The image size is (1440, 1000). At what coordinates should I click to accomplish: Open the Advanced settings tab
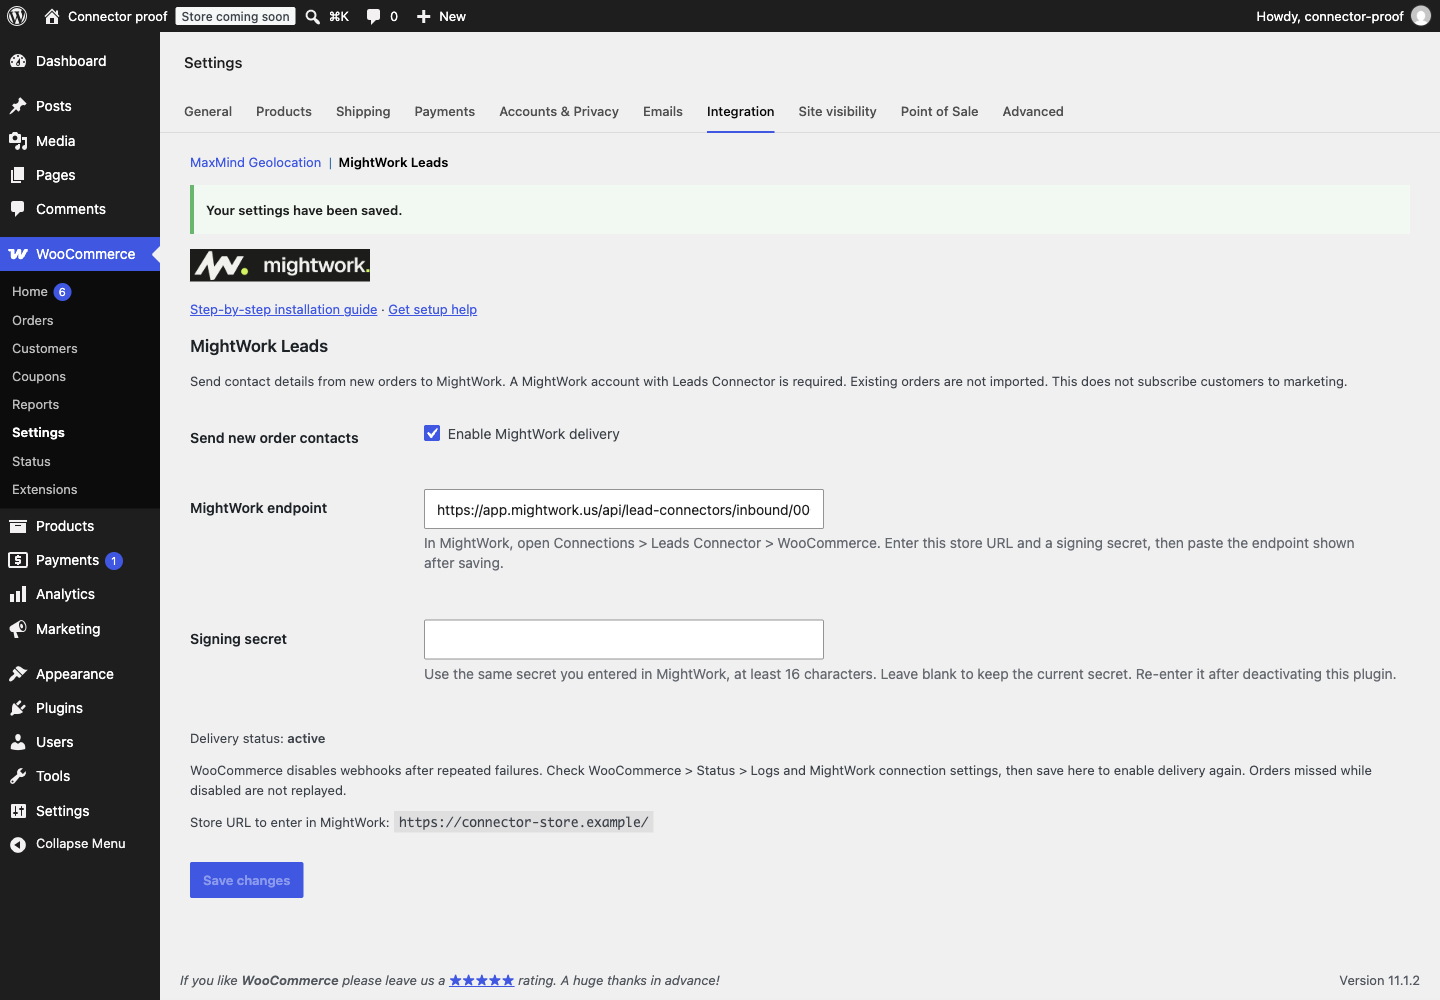pos(1033,111)
